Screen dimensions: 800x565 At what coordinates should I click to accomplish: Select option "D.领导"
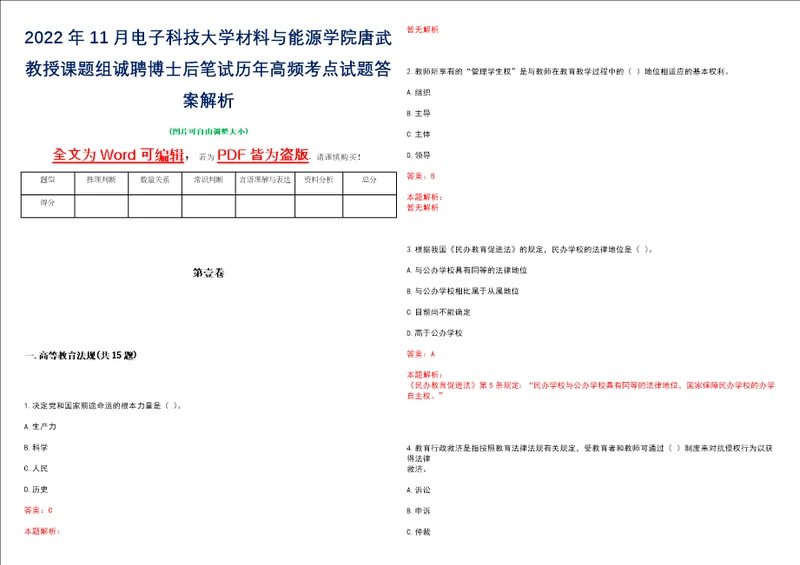click(418, 155)
